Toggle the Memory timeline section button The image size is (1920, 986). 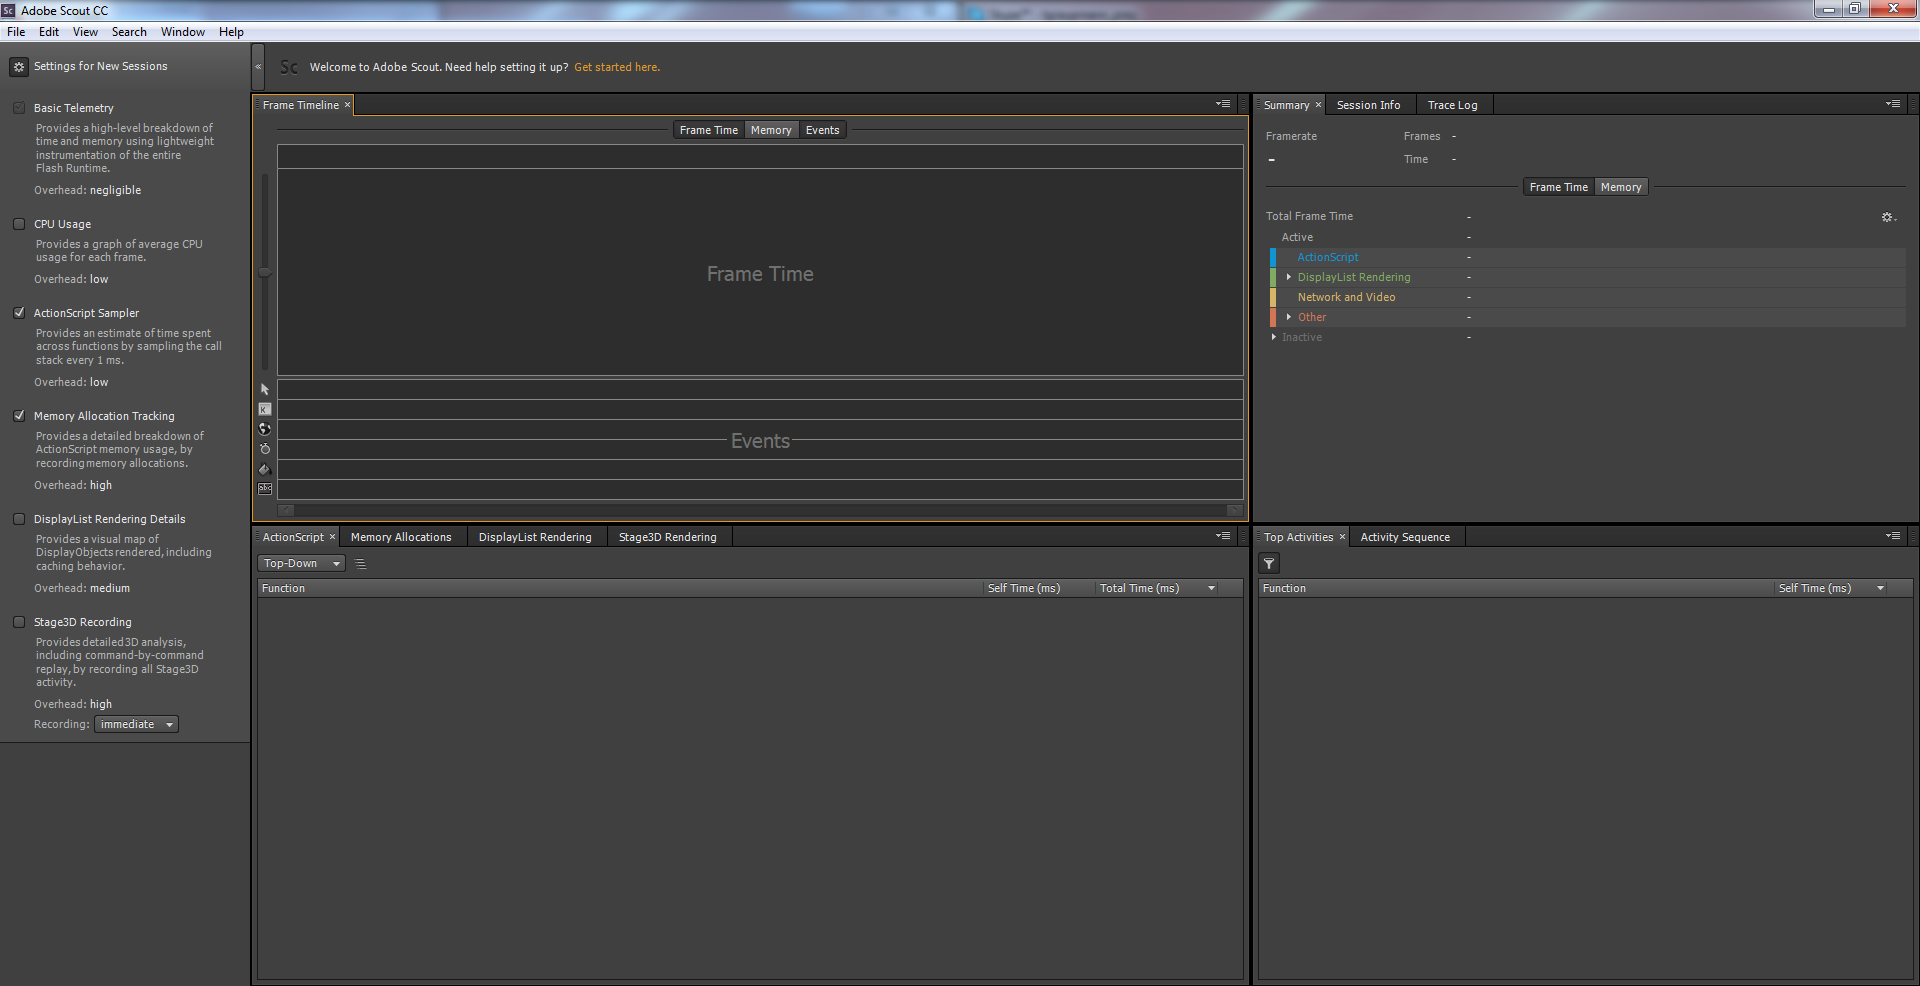tap(771, 130)
